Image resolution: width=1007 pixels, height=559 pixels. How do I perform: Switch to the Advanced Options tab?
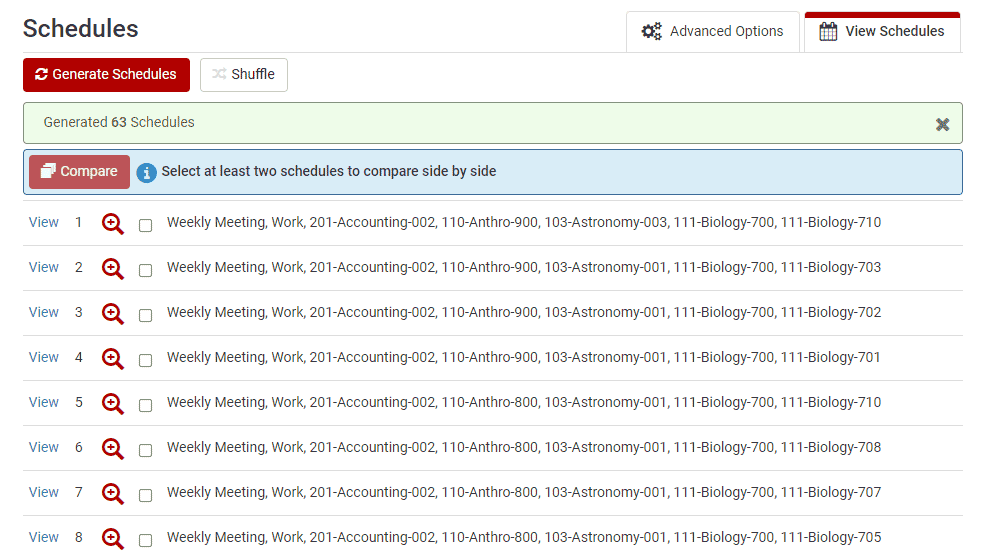coord(713,31)
